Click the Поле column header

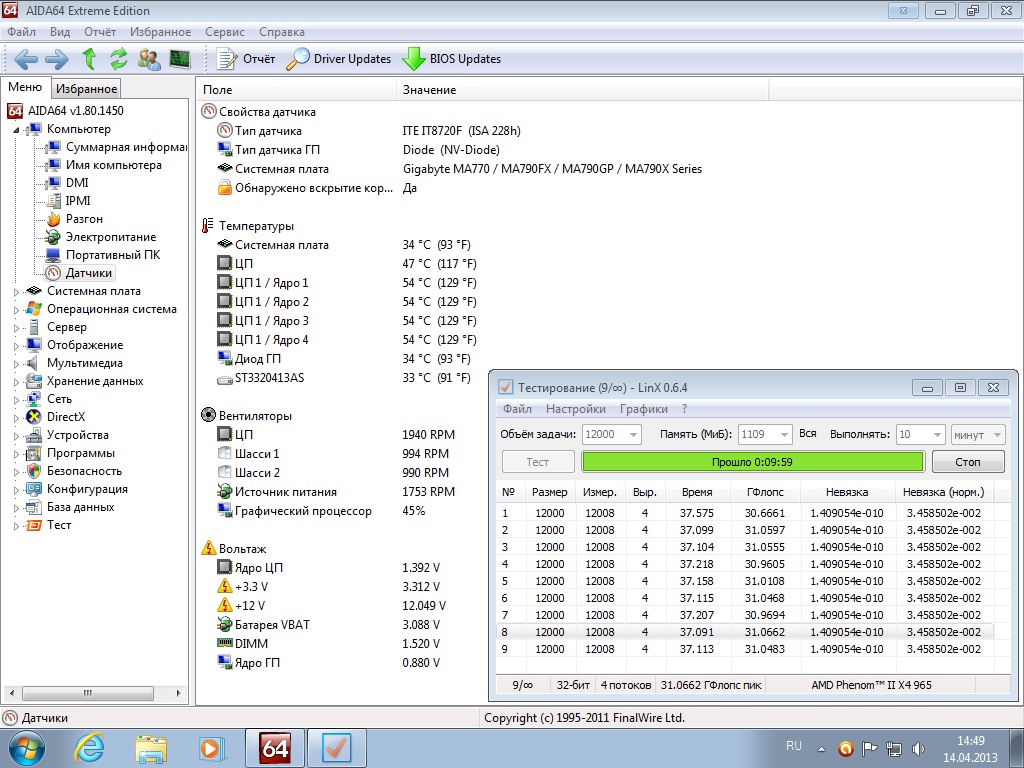click(x=296, y=89)
